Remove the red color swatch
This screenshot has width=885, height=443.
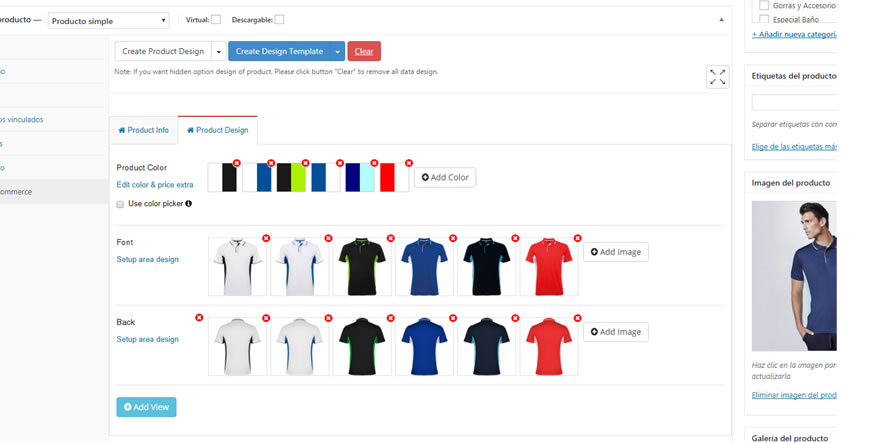click(409, 163)
